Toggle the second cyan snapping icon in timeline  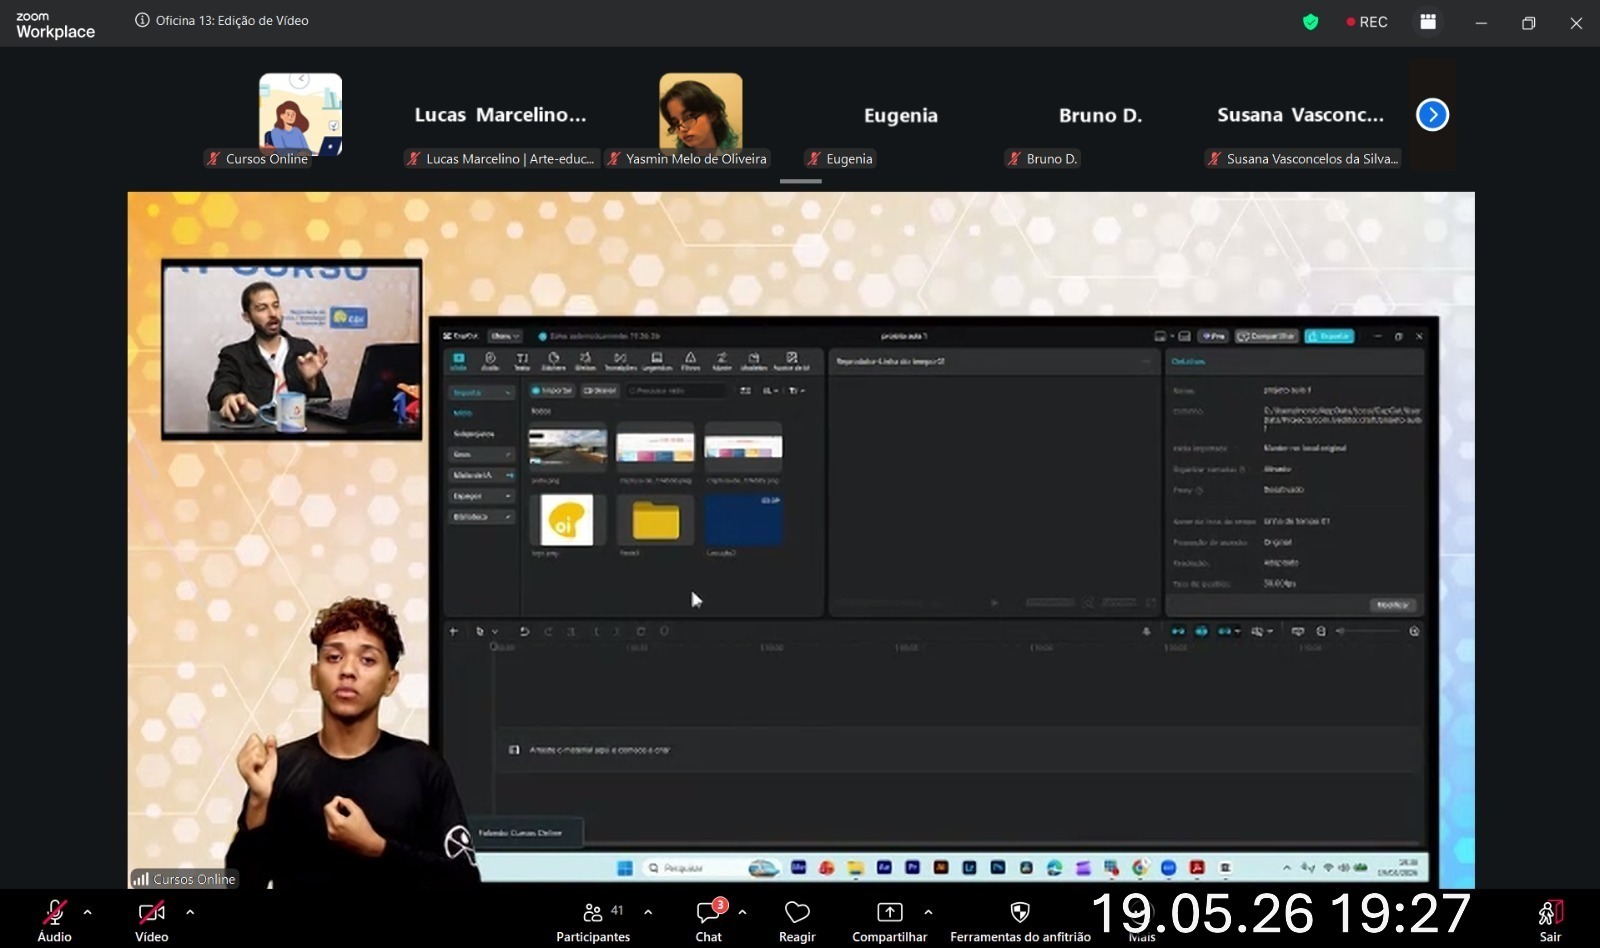(x=1201, y=631)
